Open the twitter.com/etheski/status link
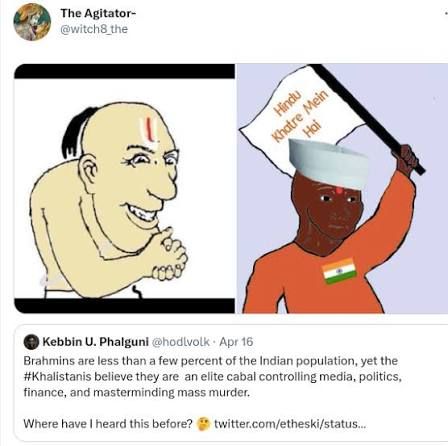 coord(290,424)
